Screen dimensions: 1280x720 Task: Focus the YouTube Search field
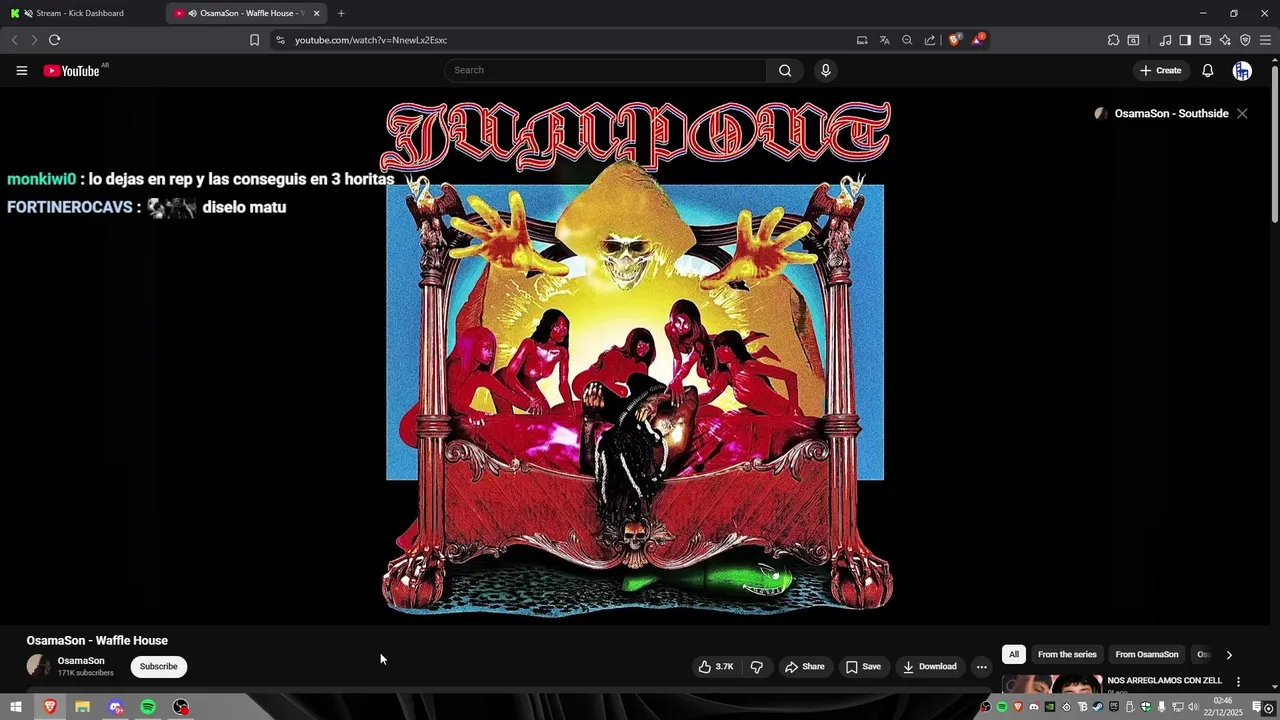606,70
